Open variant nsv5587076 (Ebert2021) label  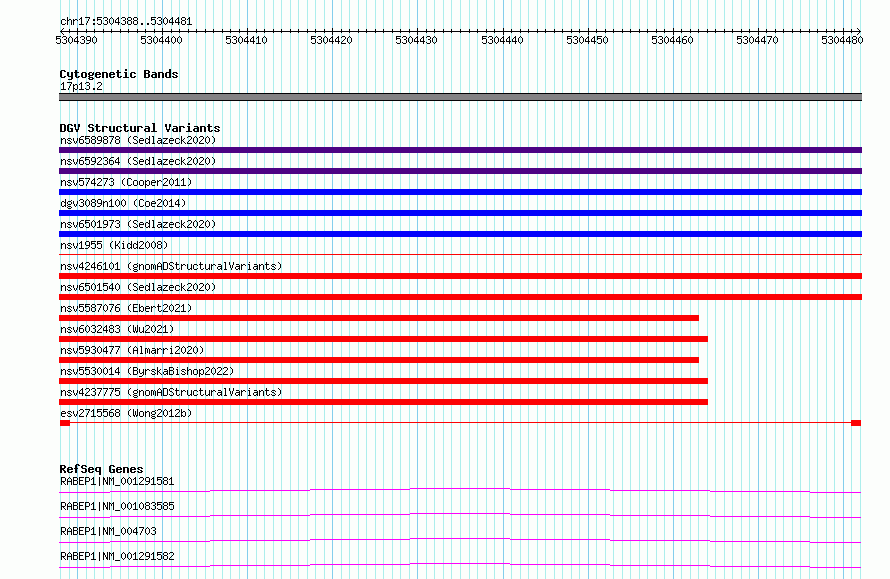(126, 308)
